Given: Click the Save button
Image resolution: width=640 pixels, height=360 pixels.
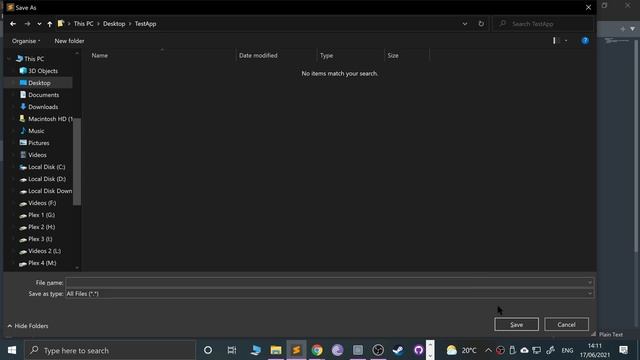Looking at the screenshot, I should (x=516, y=324).
